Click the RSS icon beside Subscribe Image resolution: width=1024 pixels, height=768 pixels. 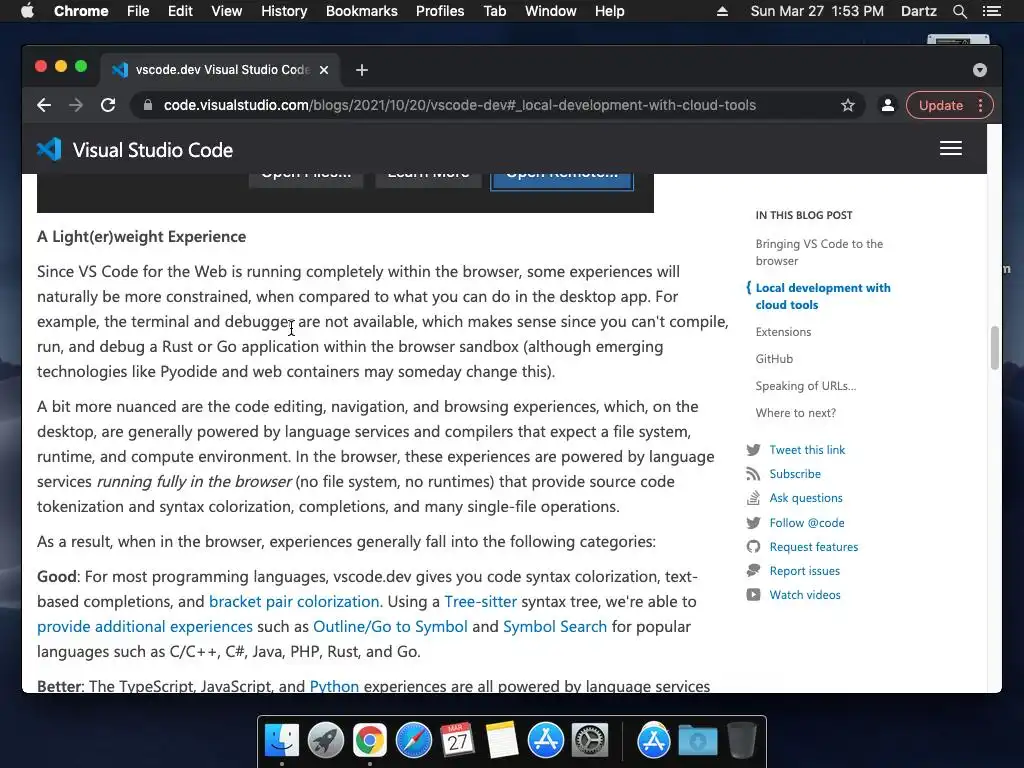(x=753, y=474)
